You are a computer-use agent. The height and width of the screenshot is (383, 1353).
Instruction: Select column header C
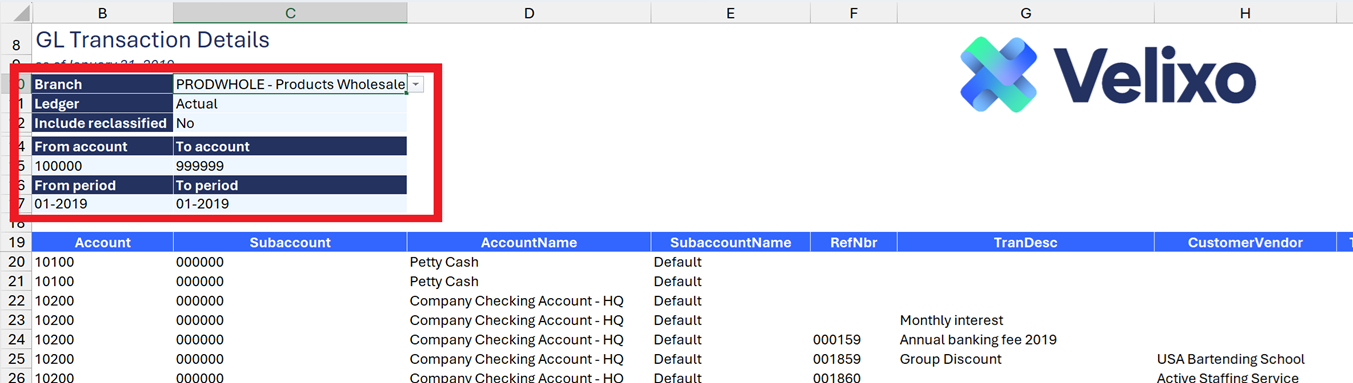pos(290,12)
